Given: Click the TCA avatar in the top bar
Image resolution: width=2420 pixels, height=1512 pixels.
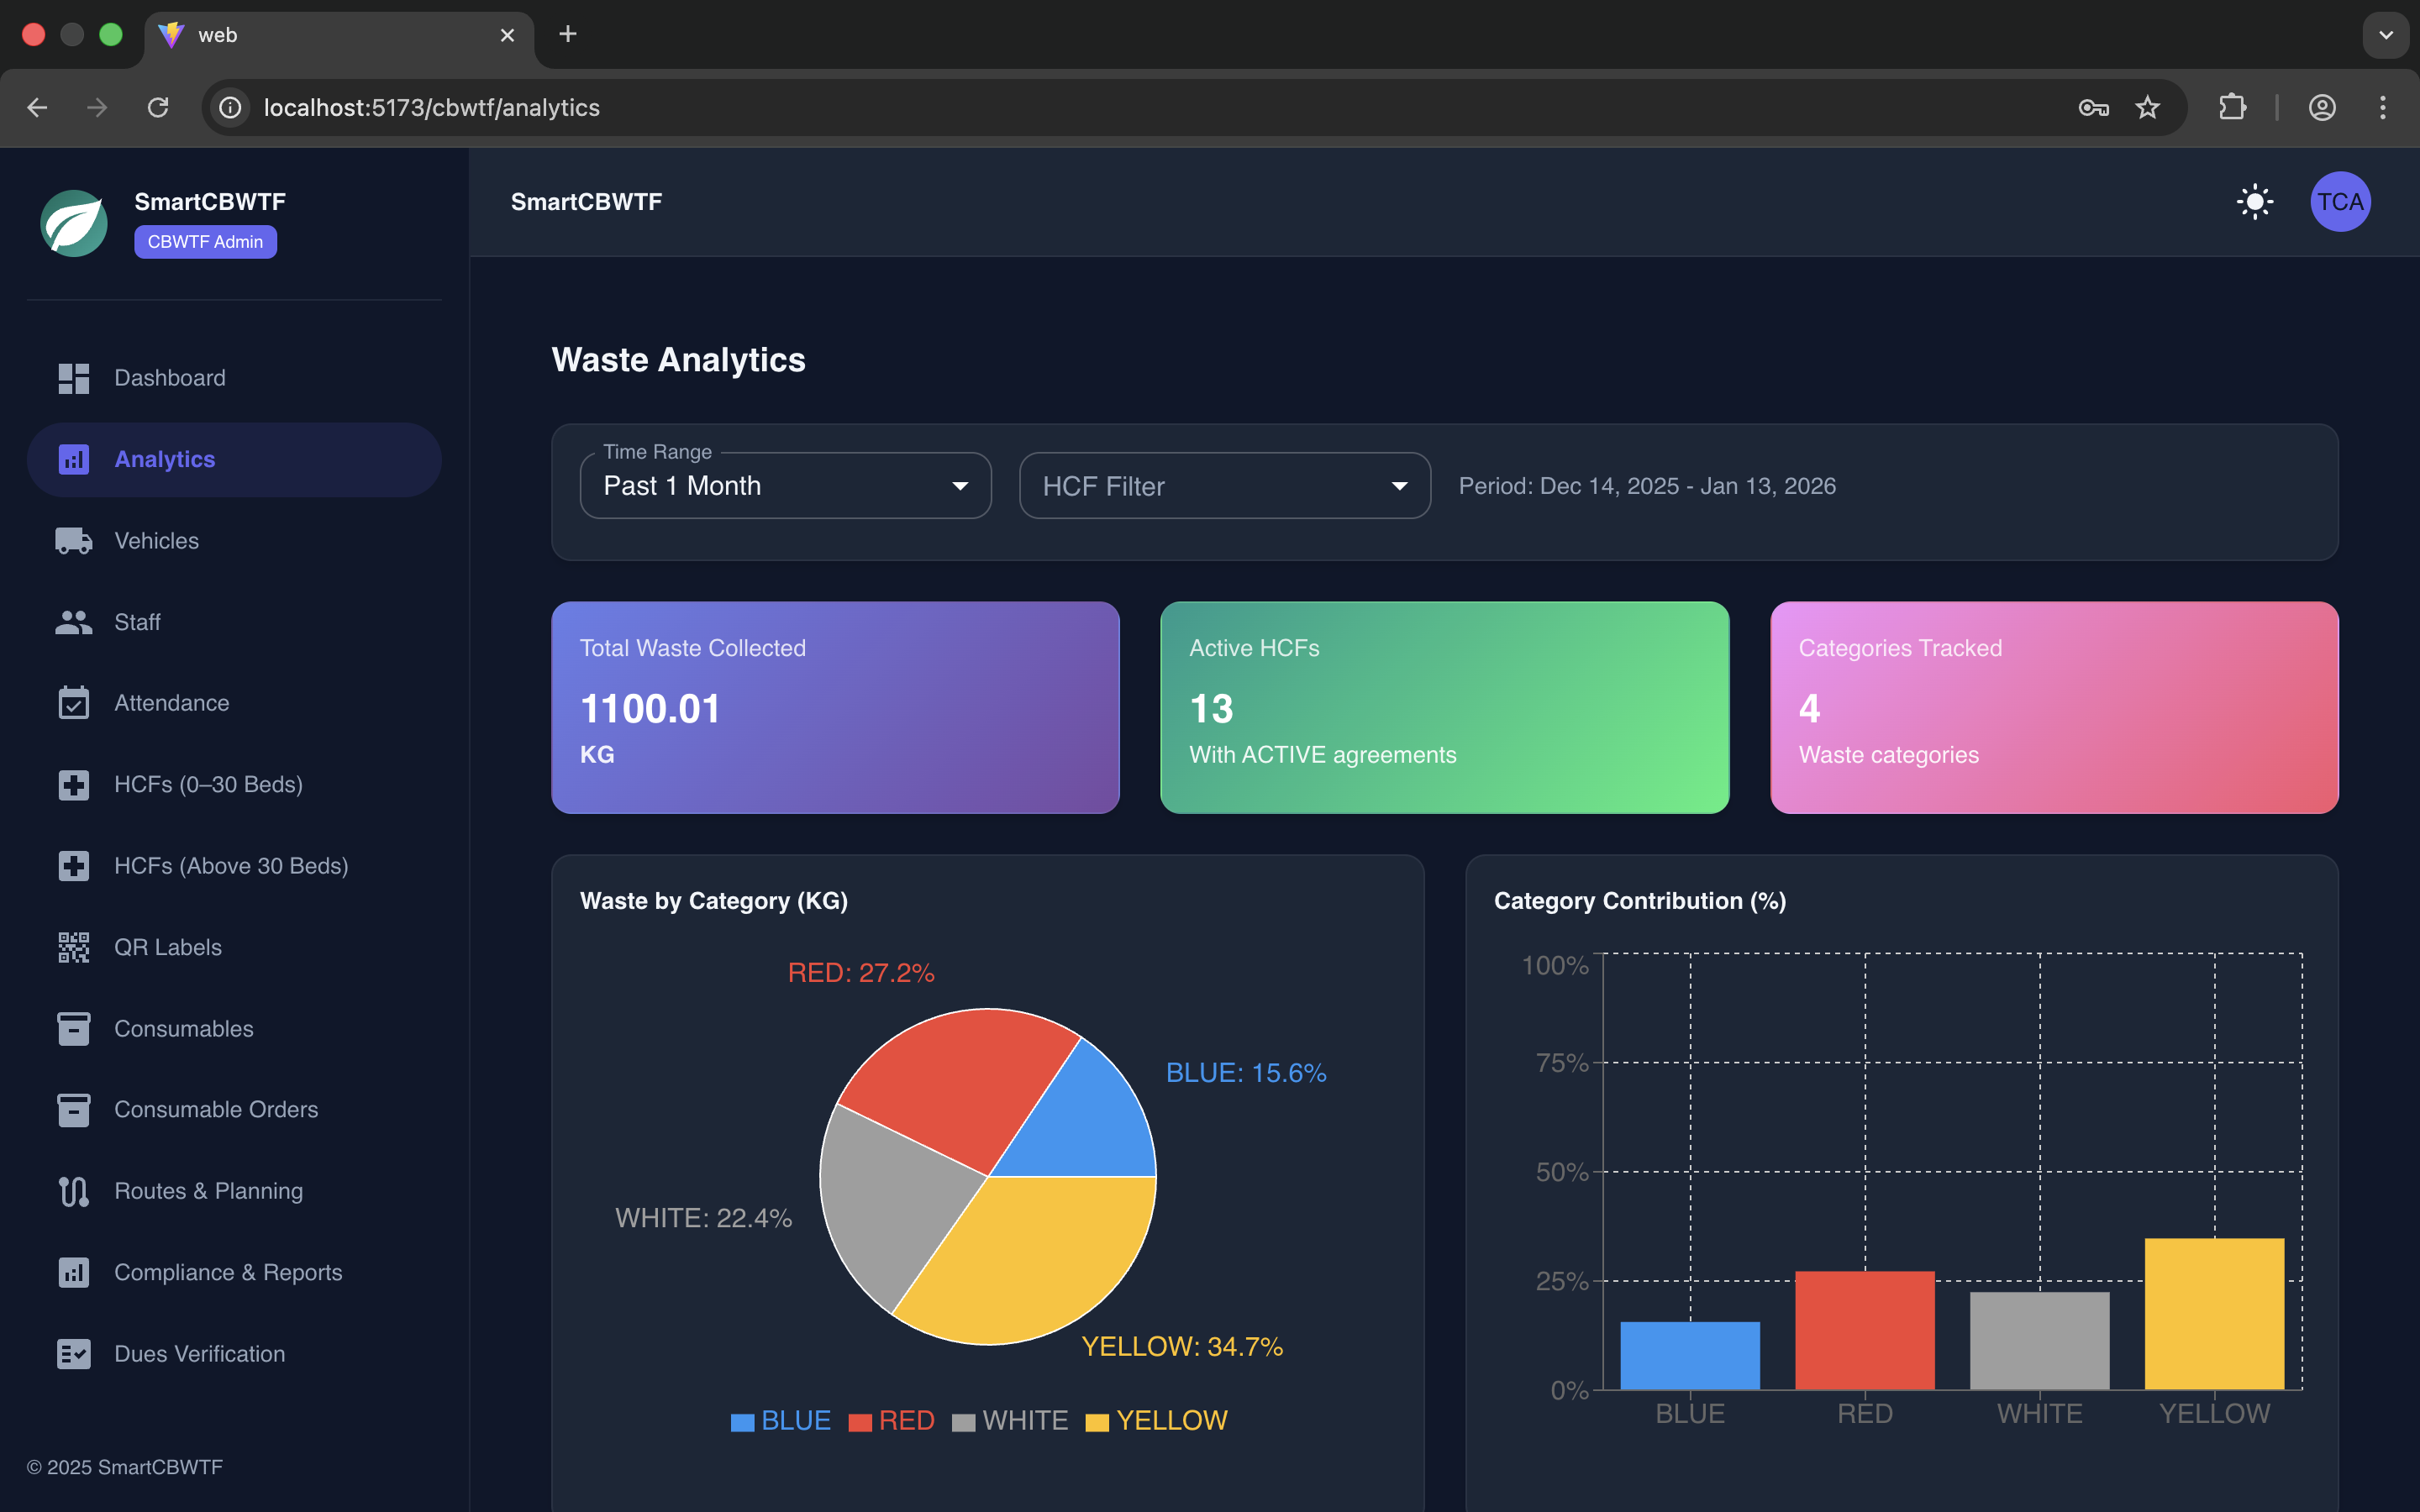Looking at the screenshot, I should [x=2339, y=201].
